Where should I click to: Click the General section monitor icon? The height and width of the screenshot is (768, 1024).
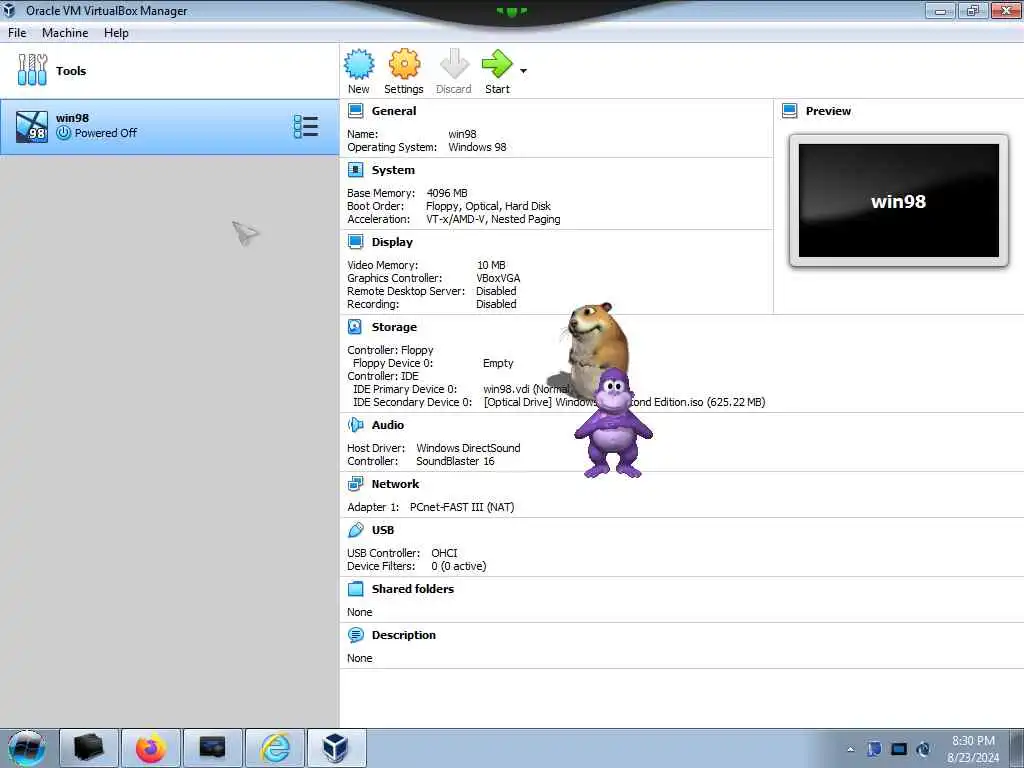[355, 111]
